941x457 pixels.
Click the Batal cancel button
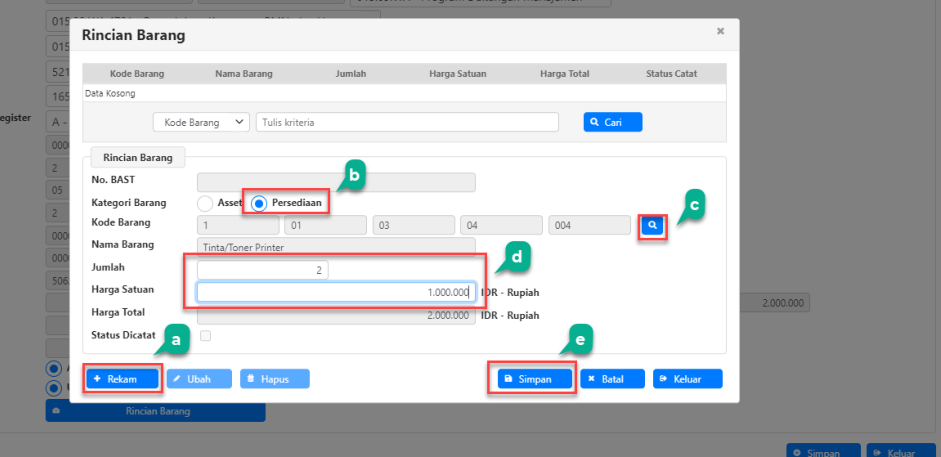[x=611, y=379]
